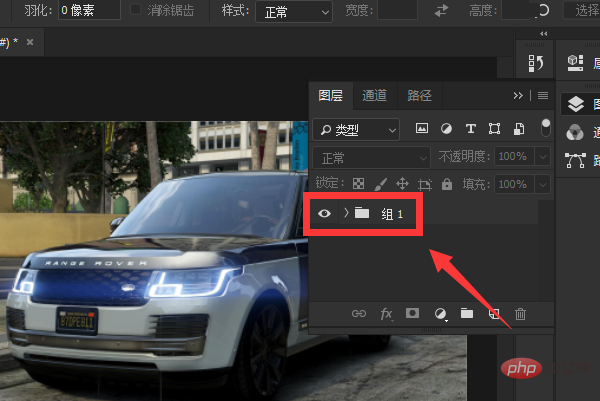Viewport: 600px width, 401px height.
Task: Click the 宽度 width input field
Action: [397, 10]
